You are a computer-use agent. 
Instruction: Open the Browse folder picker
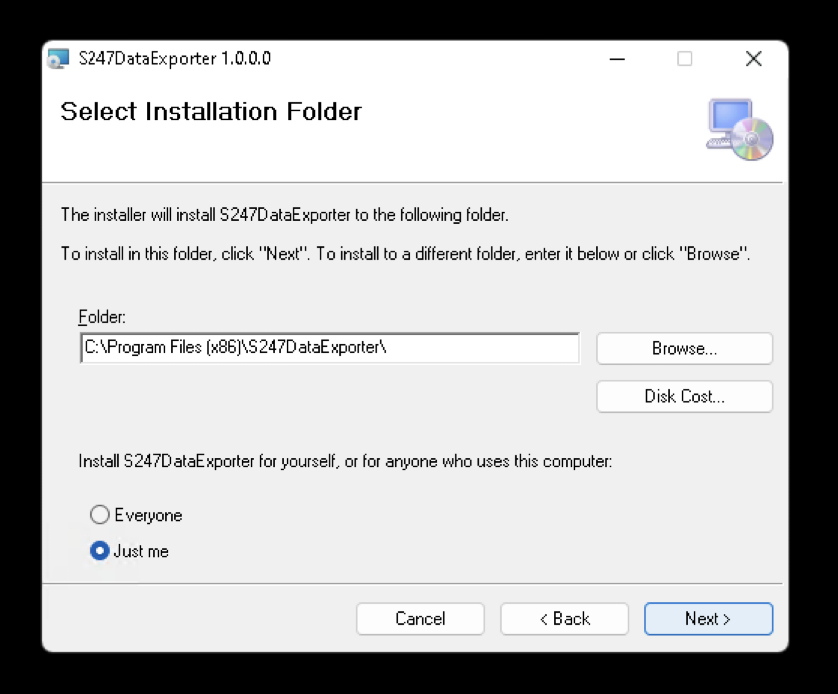click(x=684, y=348)
